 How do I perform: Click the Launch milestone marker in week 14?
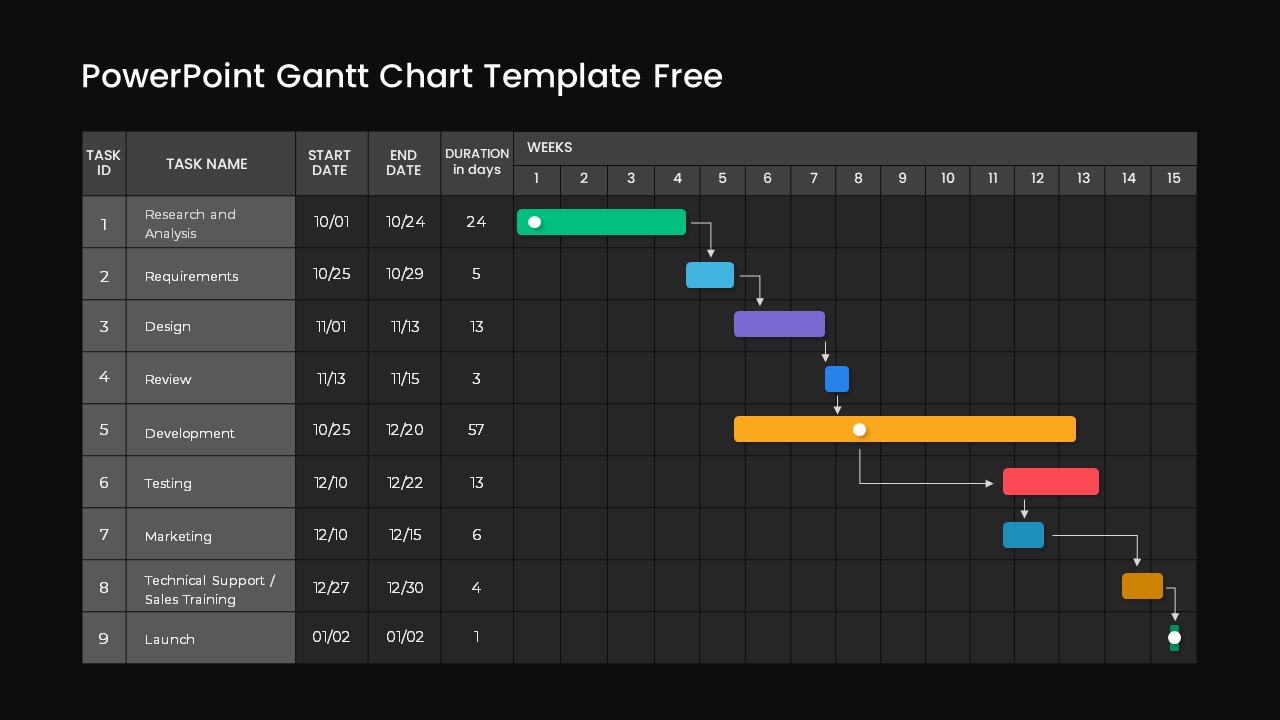click(1174, 637)
